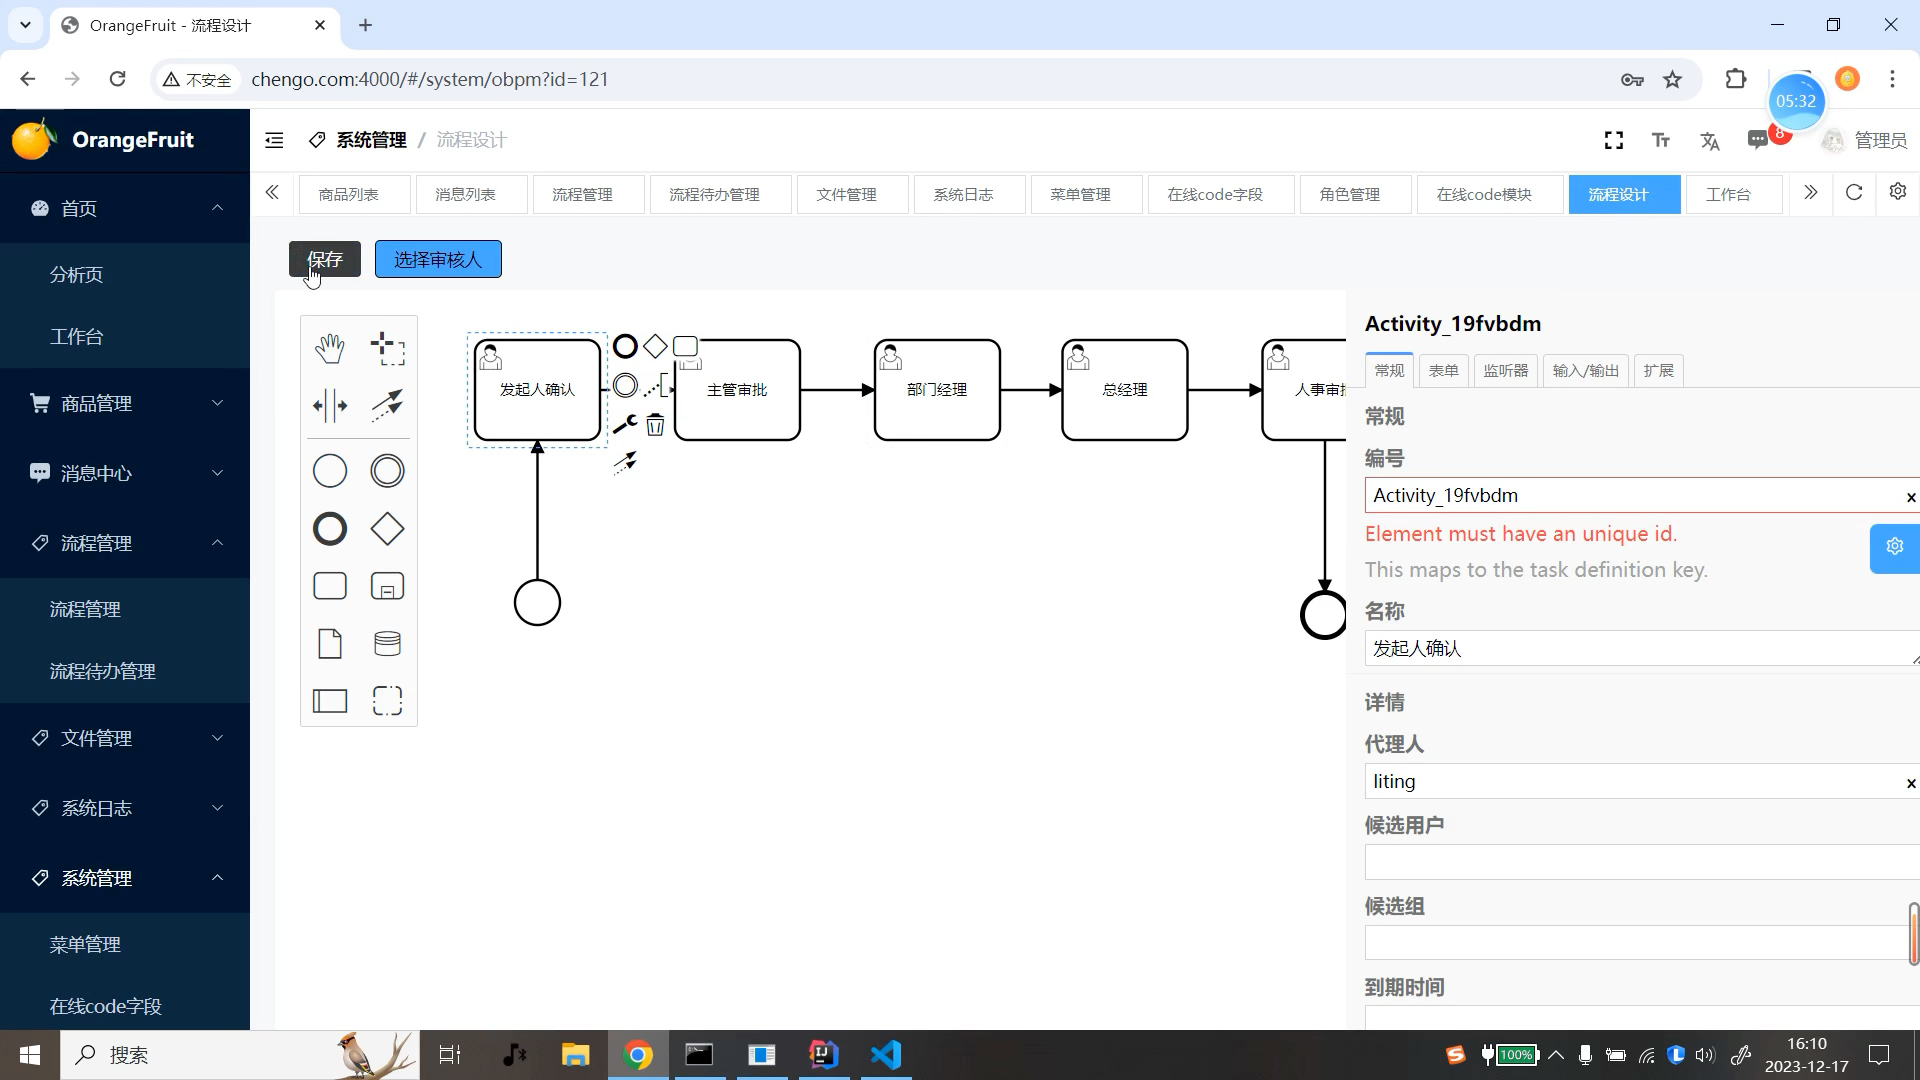Click the 编号 input field
The width and height of the screenshot is (1920, 1080).
[x=1633, y=495]
